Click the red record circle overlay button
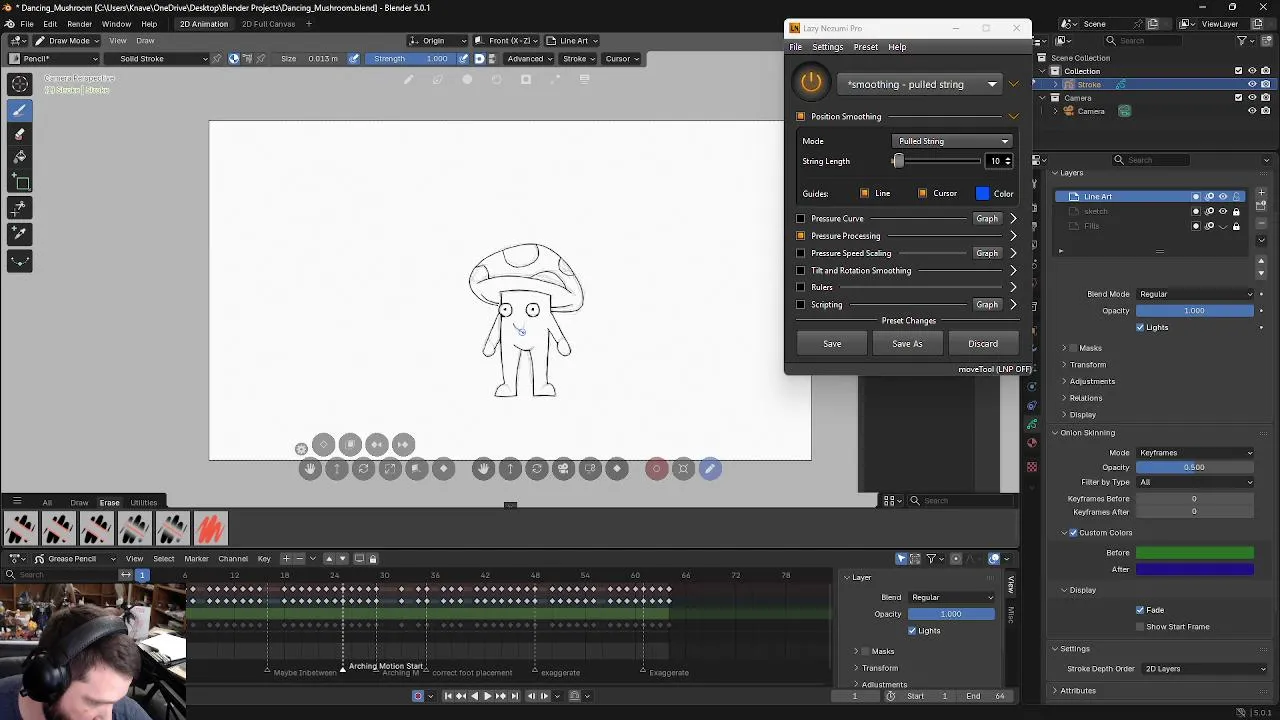 tap(656, 468)
